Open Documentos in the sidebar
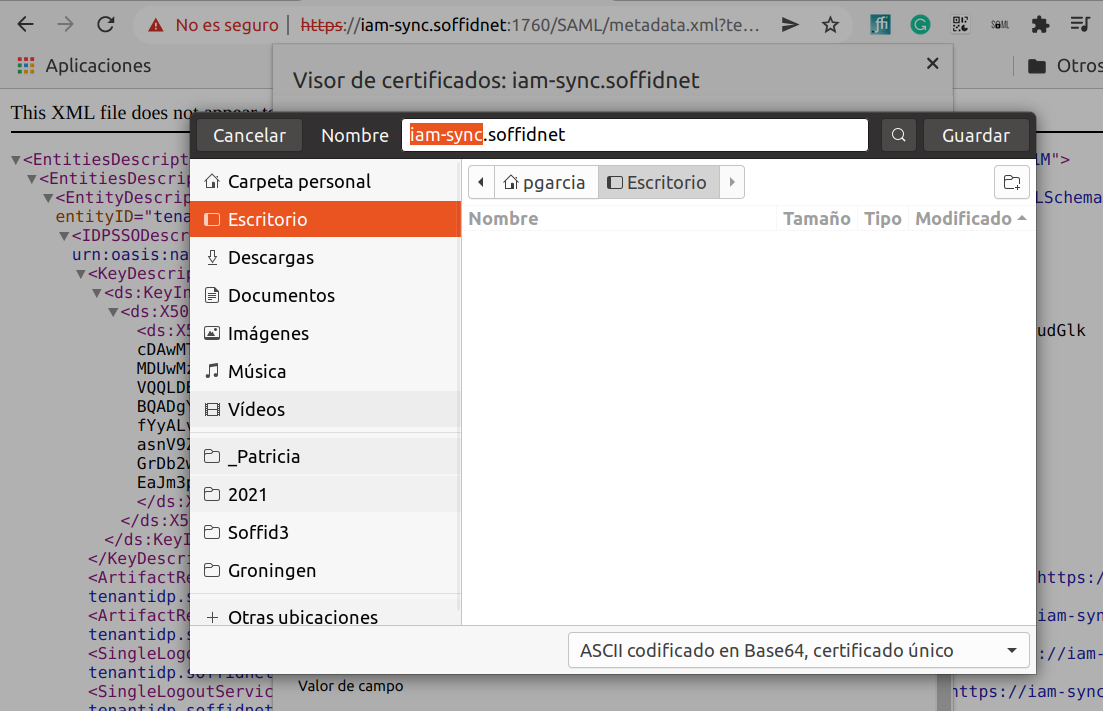The height and width of the screenshot is (711, 1103). point(326,295)
